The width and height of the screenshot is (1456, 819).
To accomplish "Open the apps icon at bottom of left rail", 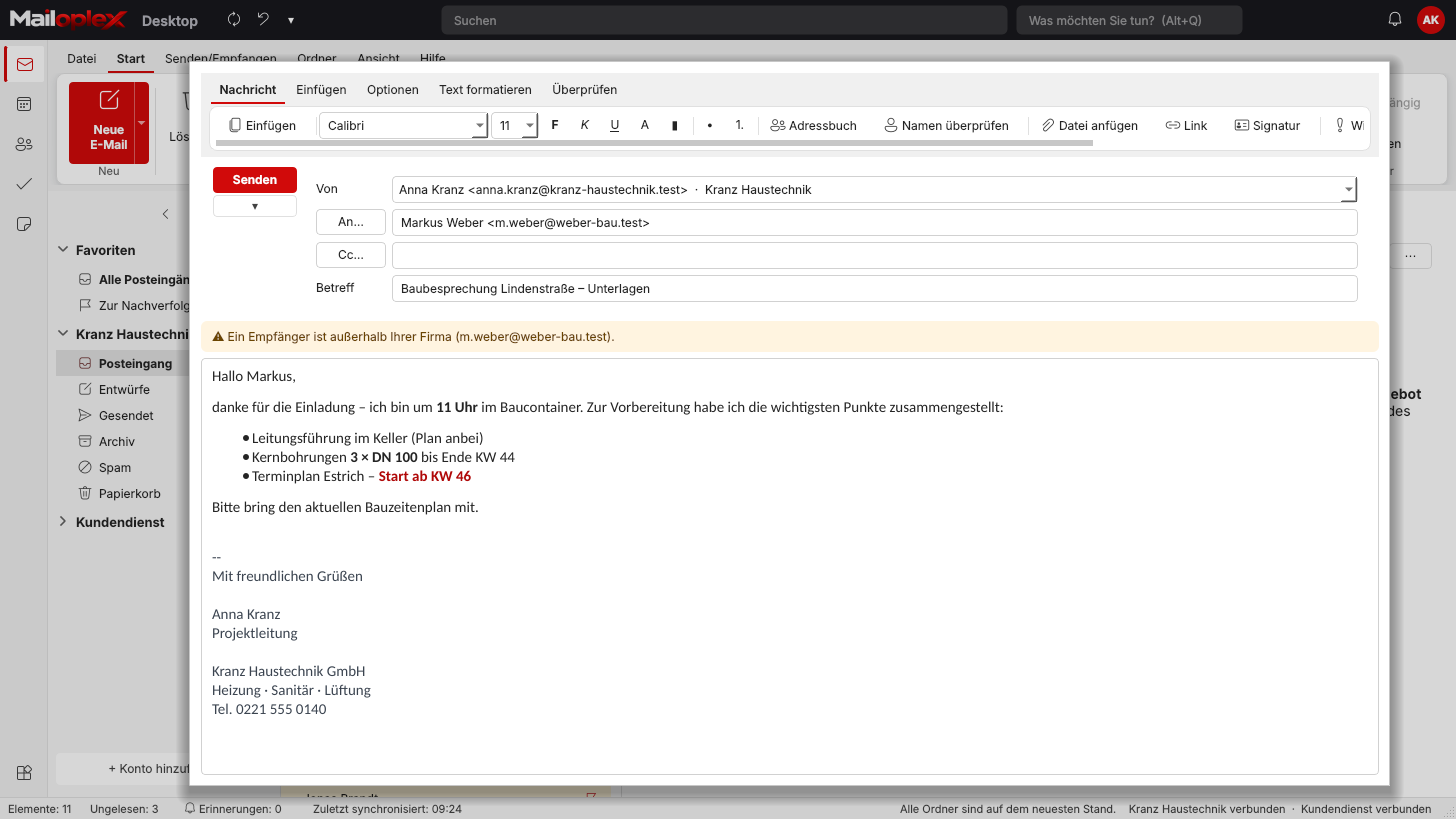I will (25, 772).
